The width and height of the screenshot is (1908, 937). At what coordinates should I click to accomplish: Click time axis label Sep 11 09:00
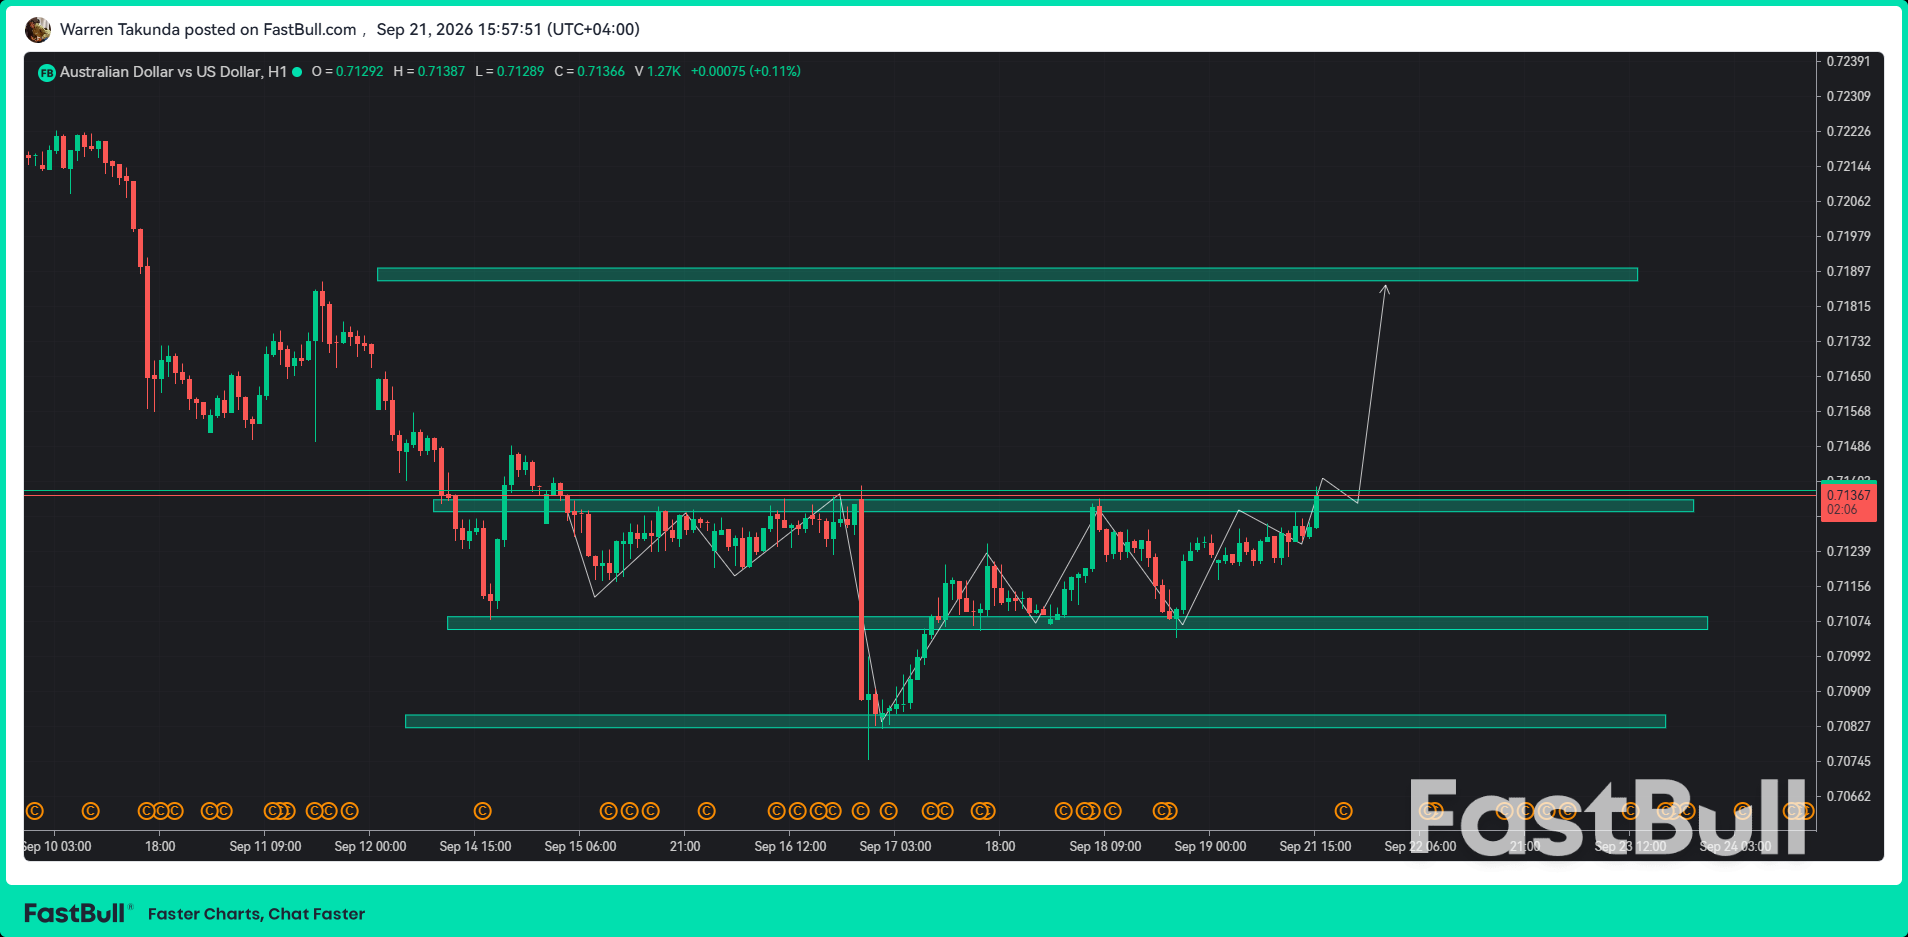pos(265,847)
